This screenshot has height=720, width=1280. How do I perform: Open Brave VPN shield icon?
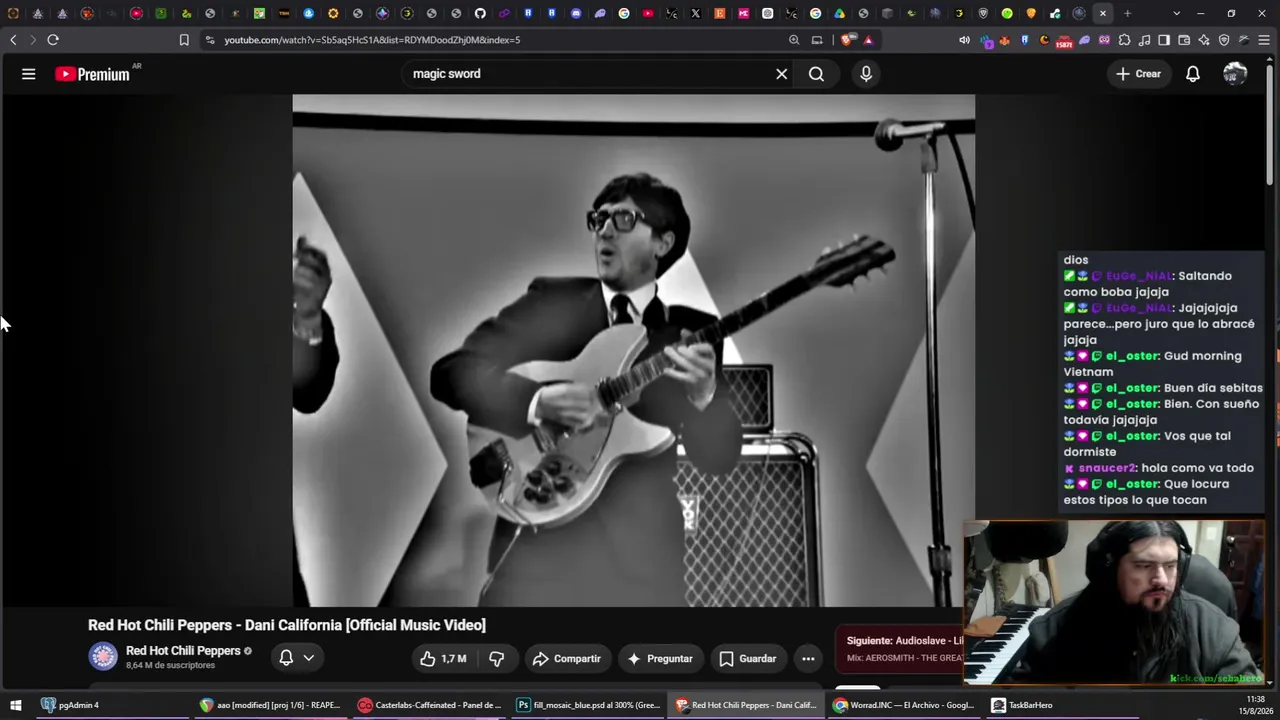pos(1224,40)
